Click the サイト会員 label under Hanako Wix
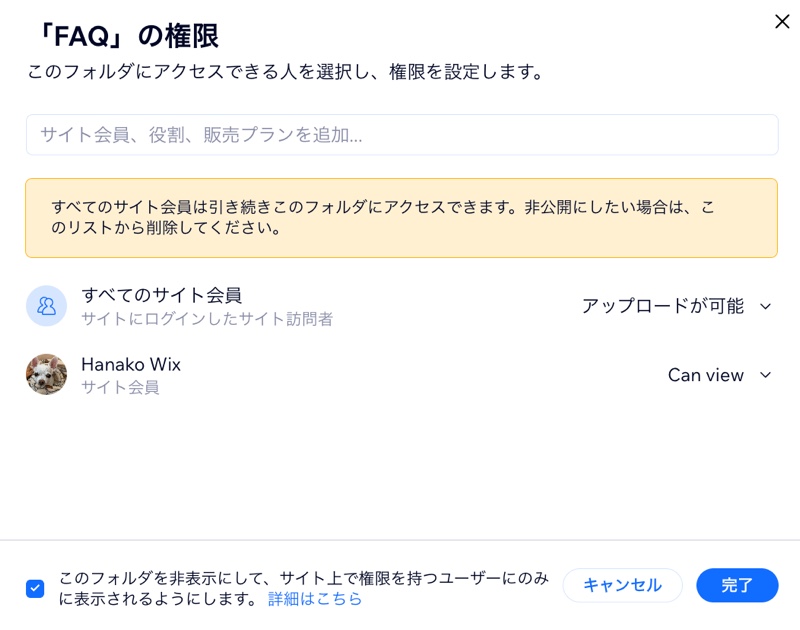The height and width of the screenshot is (630, 800). coord(120,387)
